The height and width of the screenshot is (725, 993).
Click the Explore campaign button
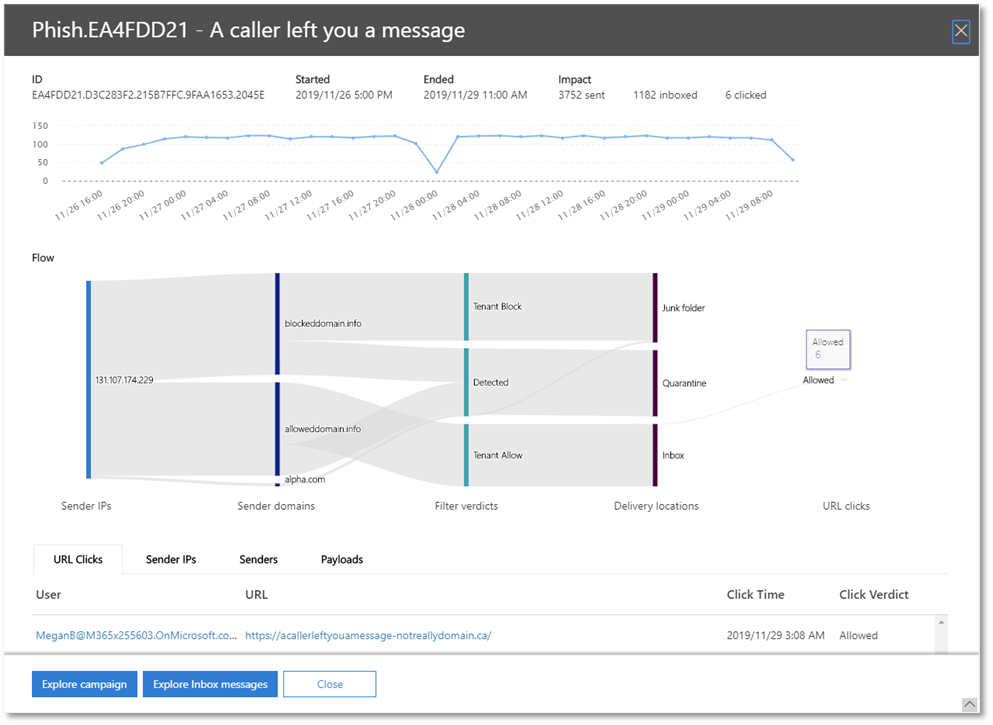point(84,684)
